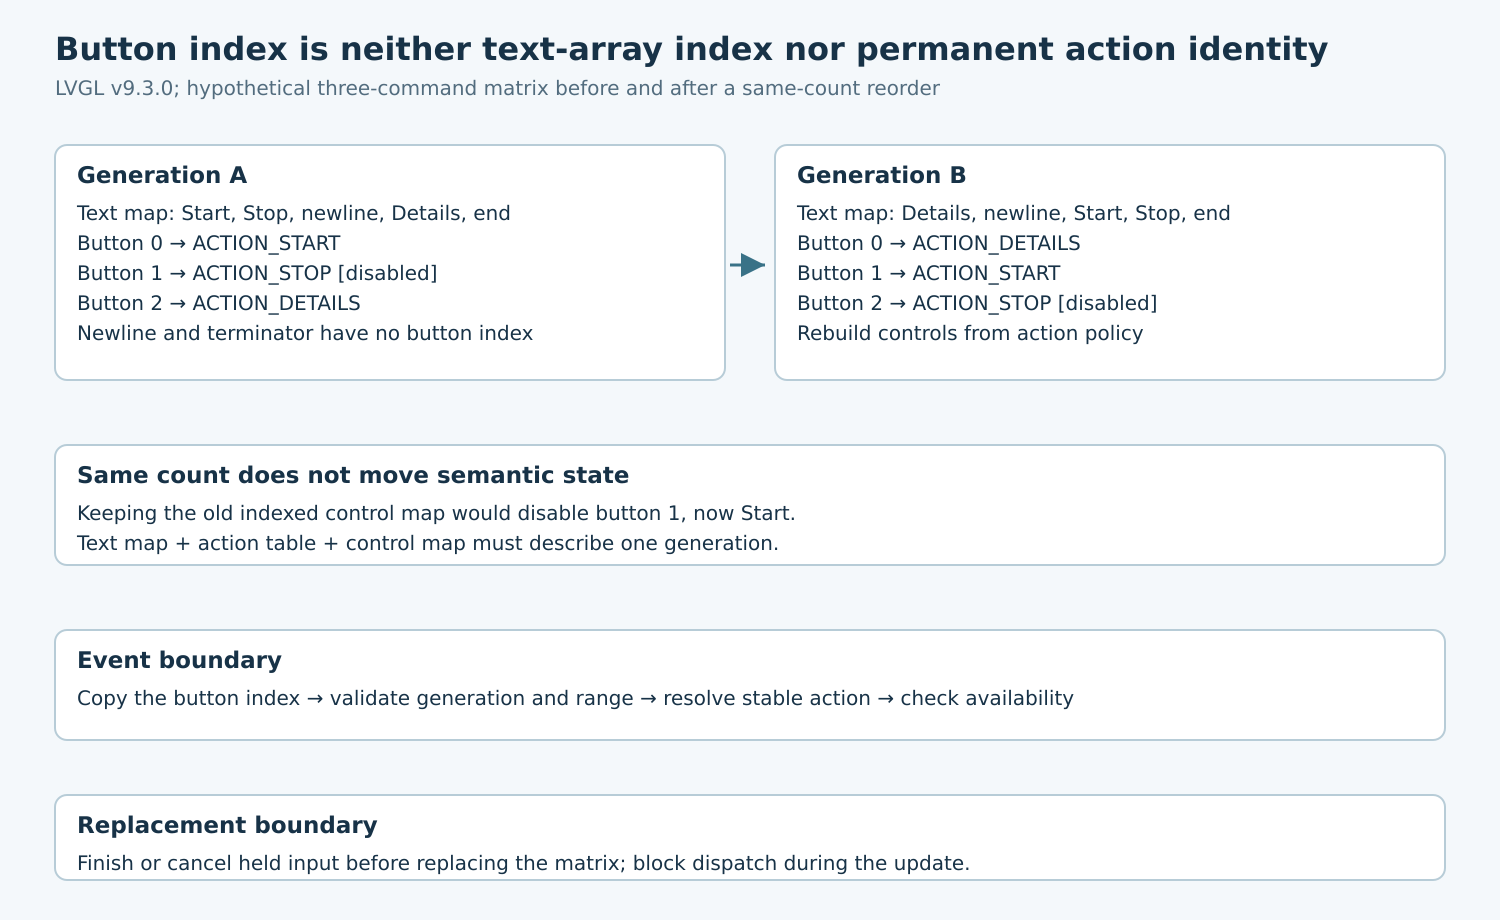This screenshot has width=1500, height=920.
Task: Select the 'Generation A' heading
Action: 162,175
